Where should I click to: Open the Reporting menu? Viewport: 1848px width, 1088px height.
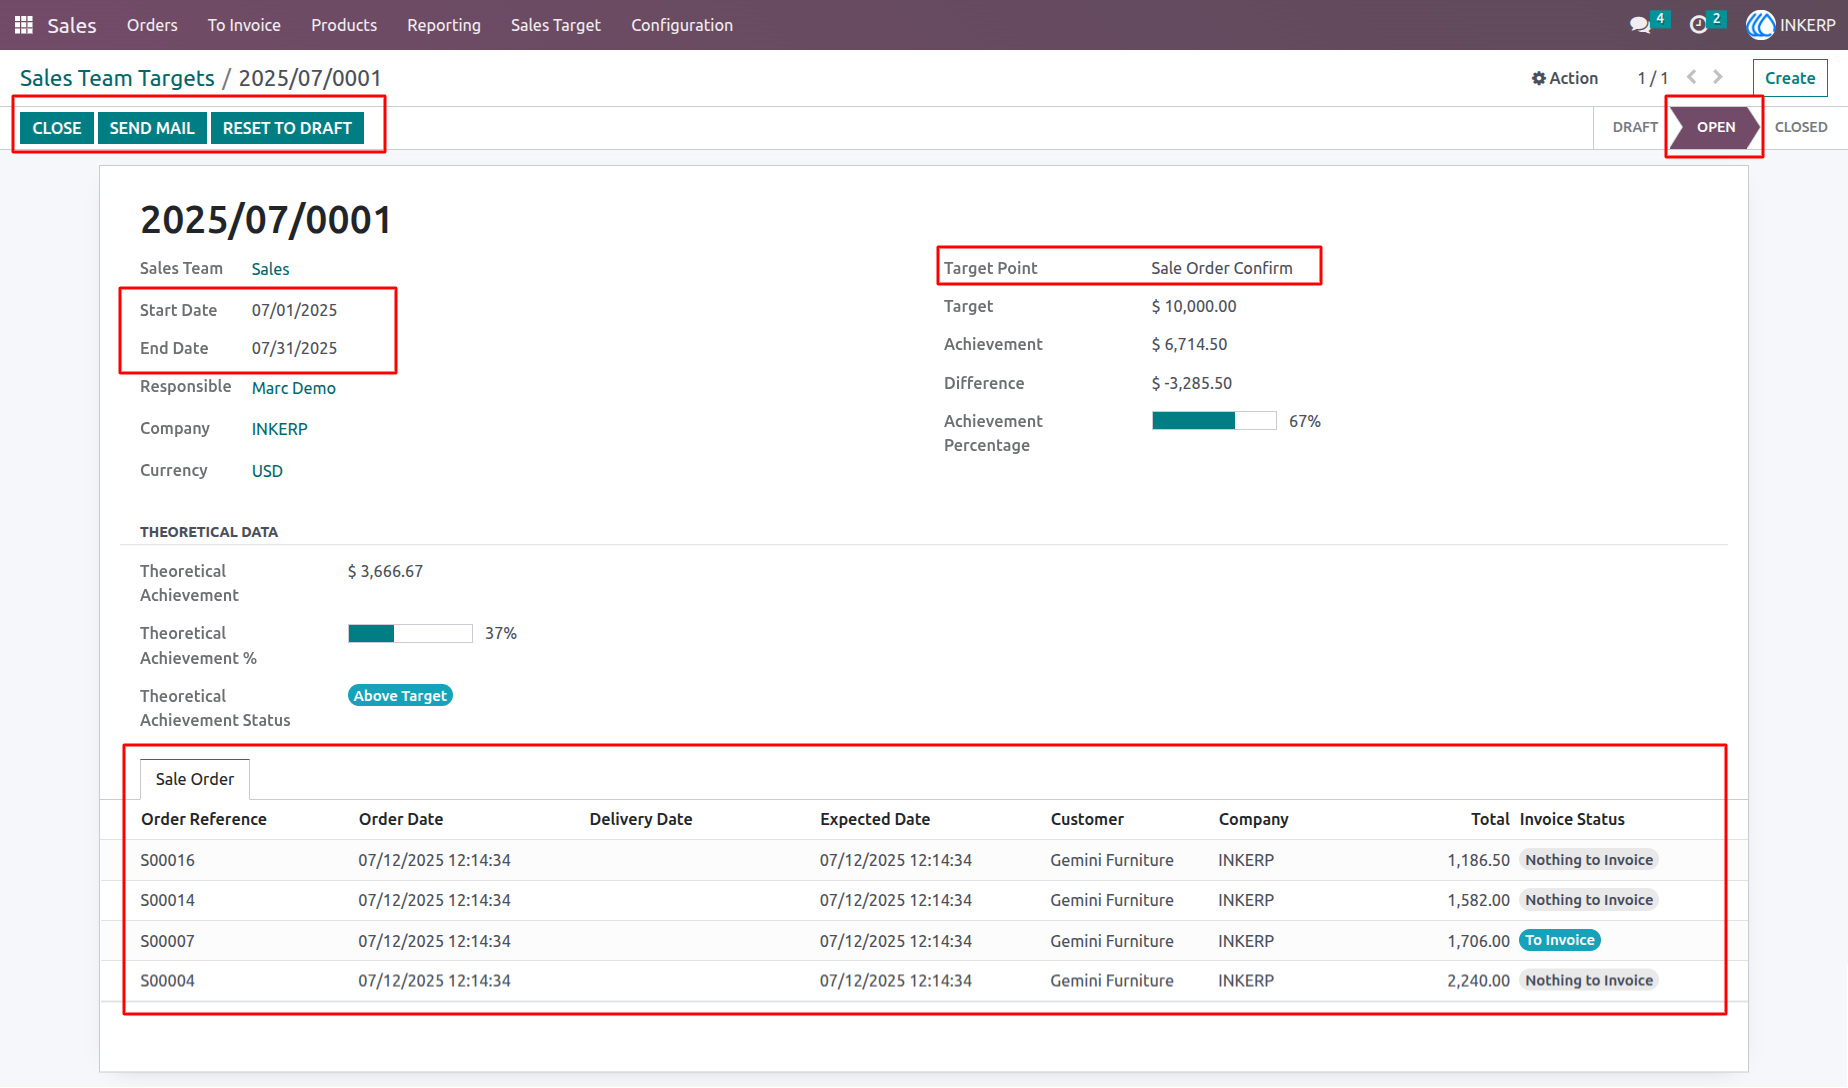coord(444,25)
